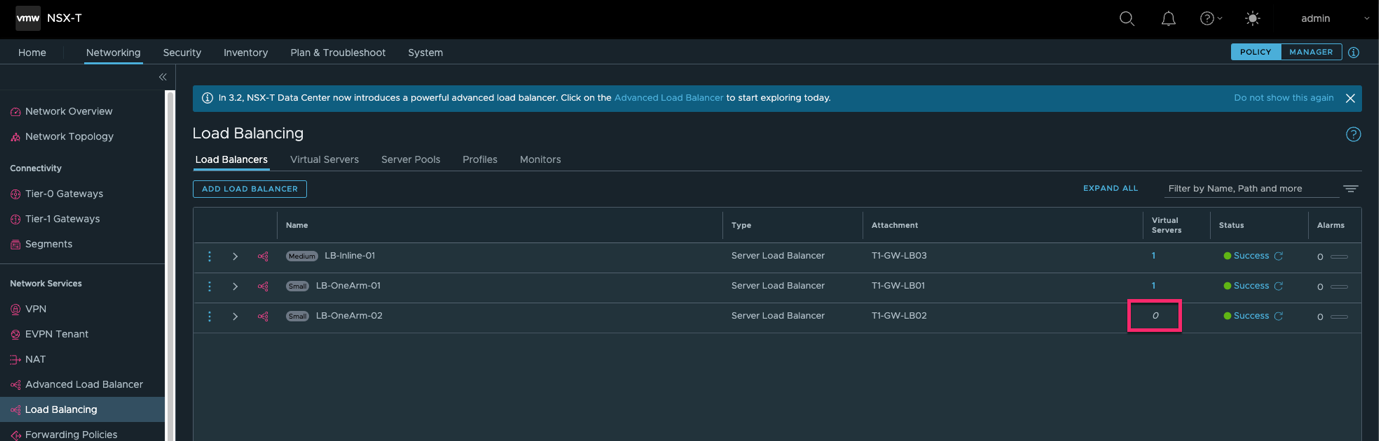
Task: Refresh the status of LB-OneArm-02
Action: 1278,316
